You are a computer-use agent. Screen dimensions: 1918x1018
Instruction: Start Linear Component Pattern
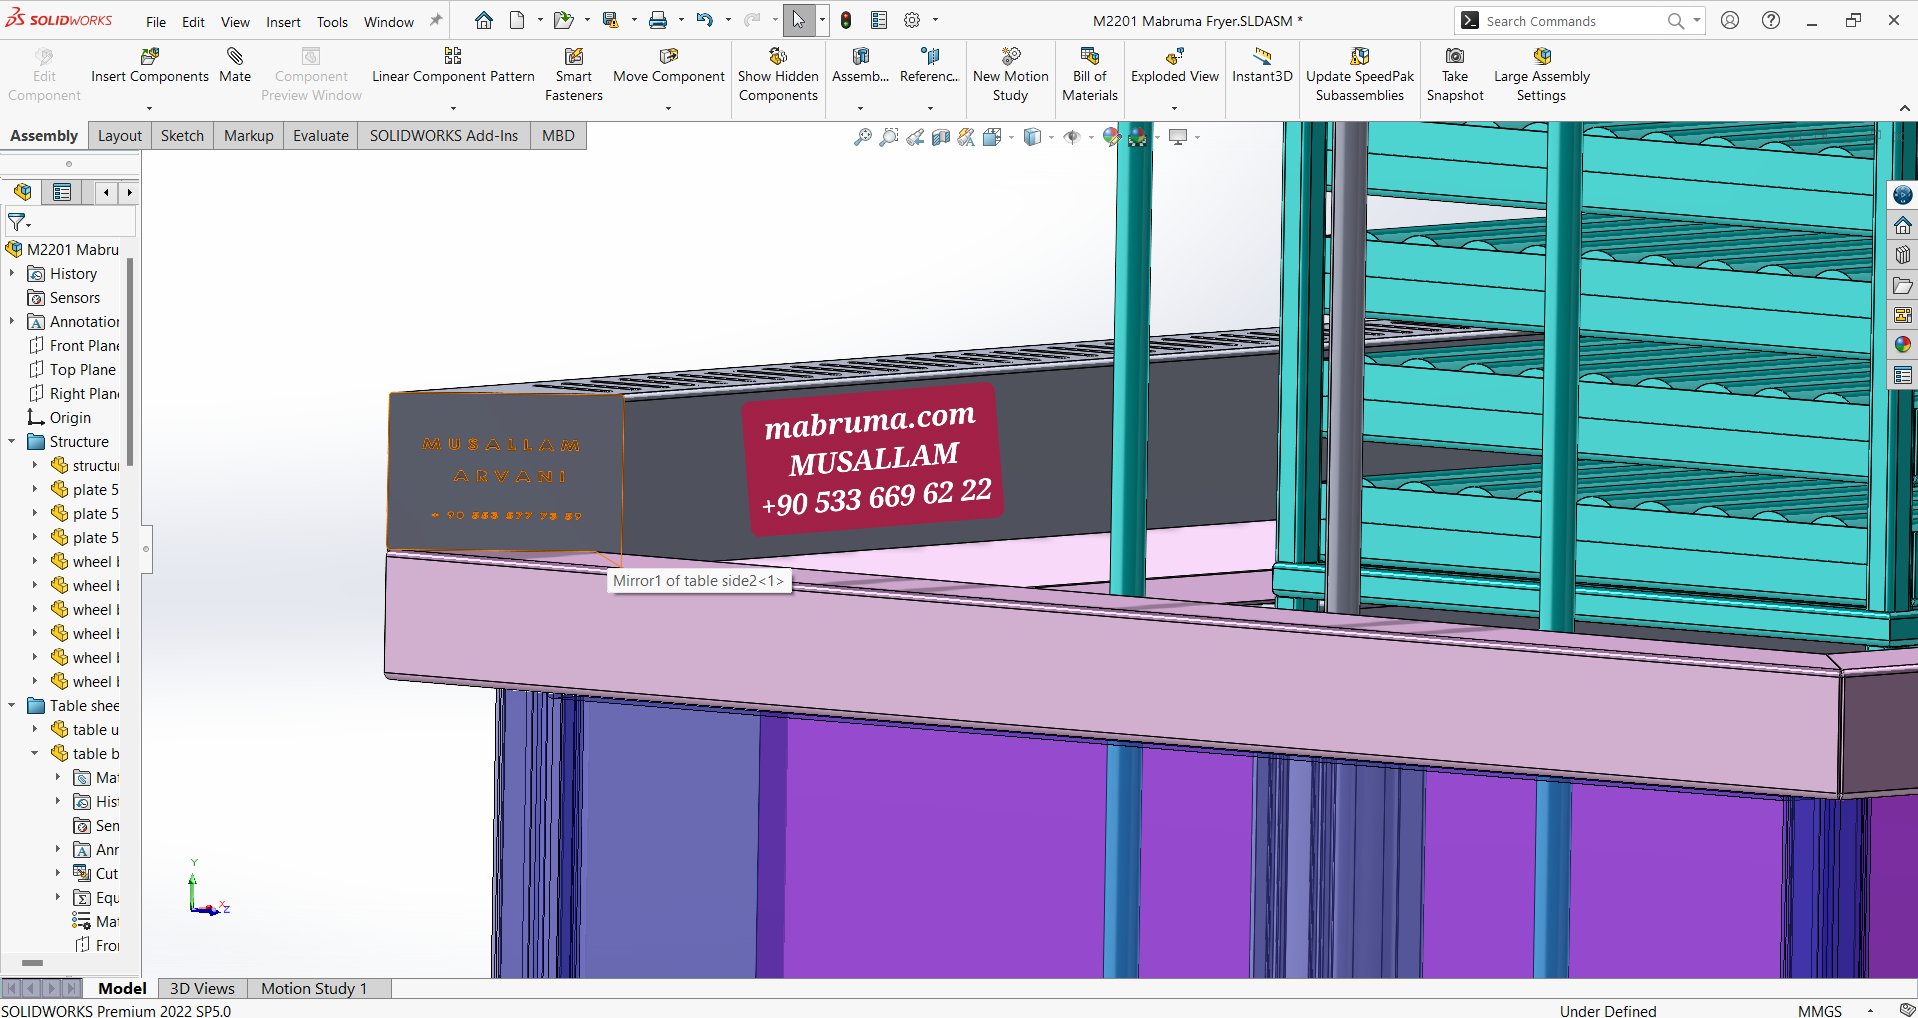tap(453, 66)
